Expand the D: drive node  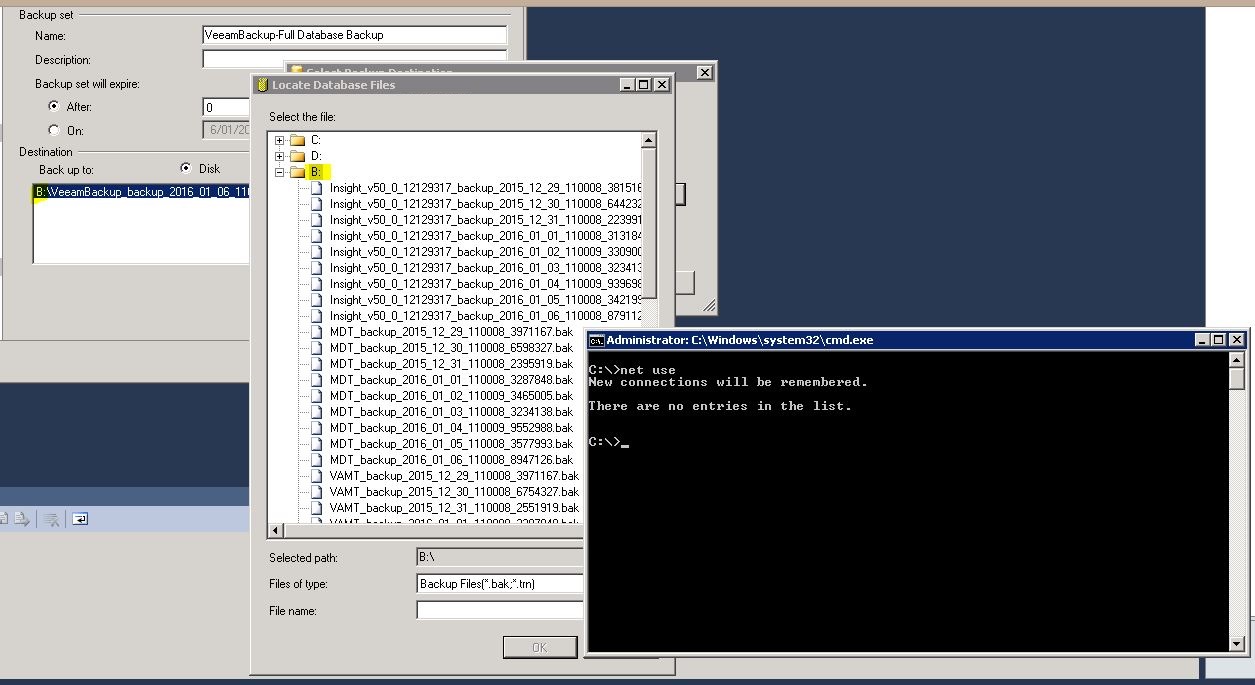click(x=280, y=156)
